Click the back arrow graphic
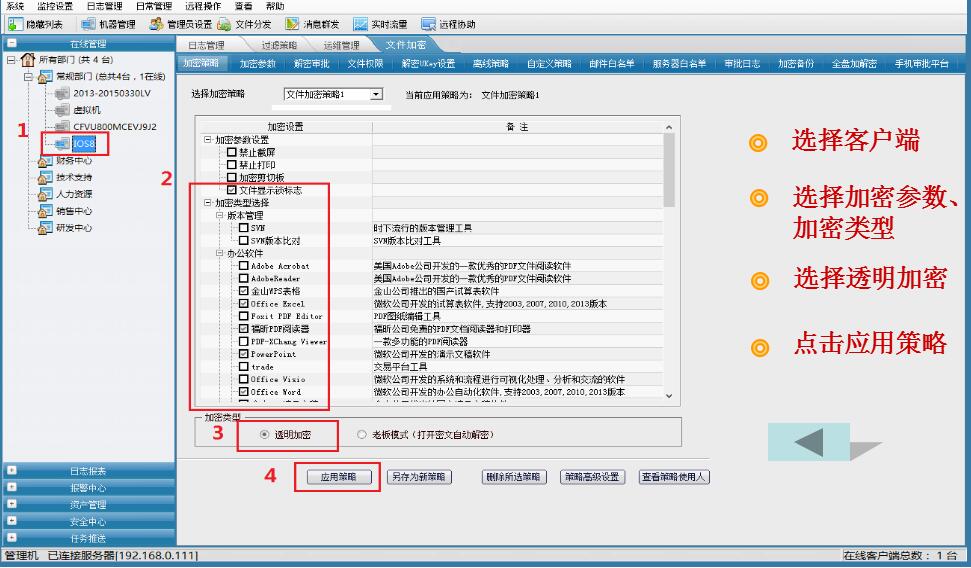 pyautogui.click(x=809, y=442)
